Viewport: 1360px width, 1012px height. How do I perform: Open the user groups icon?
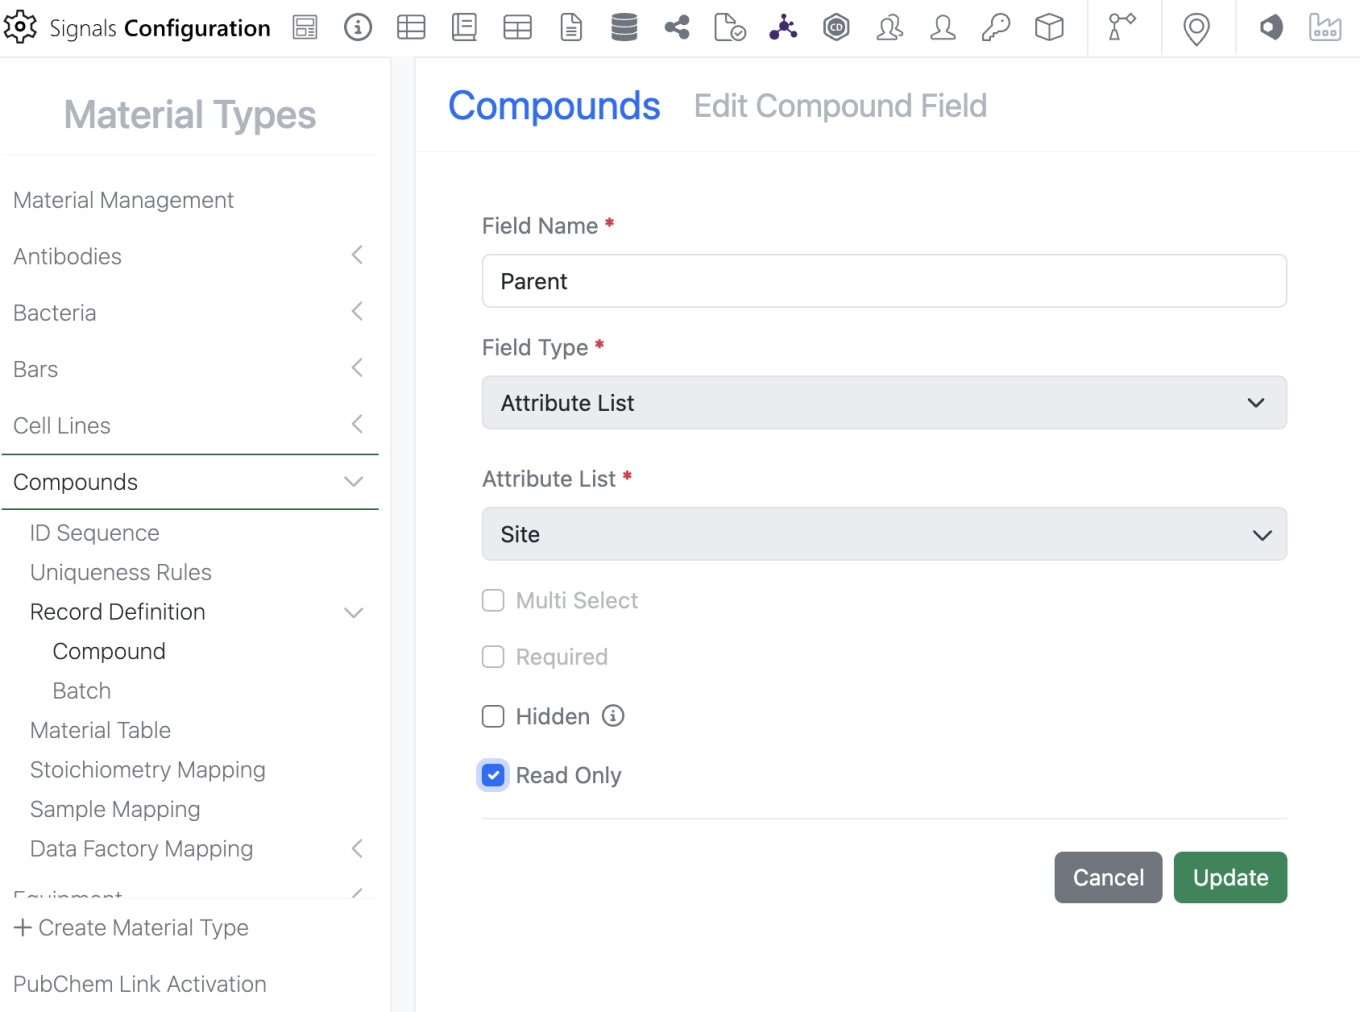click(889, 27)
